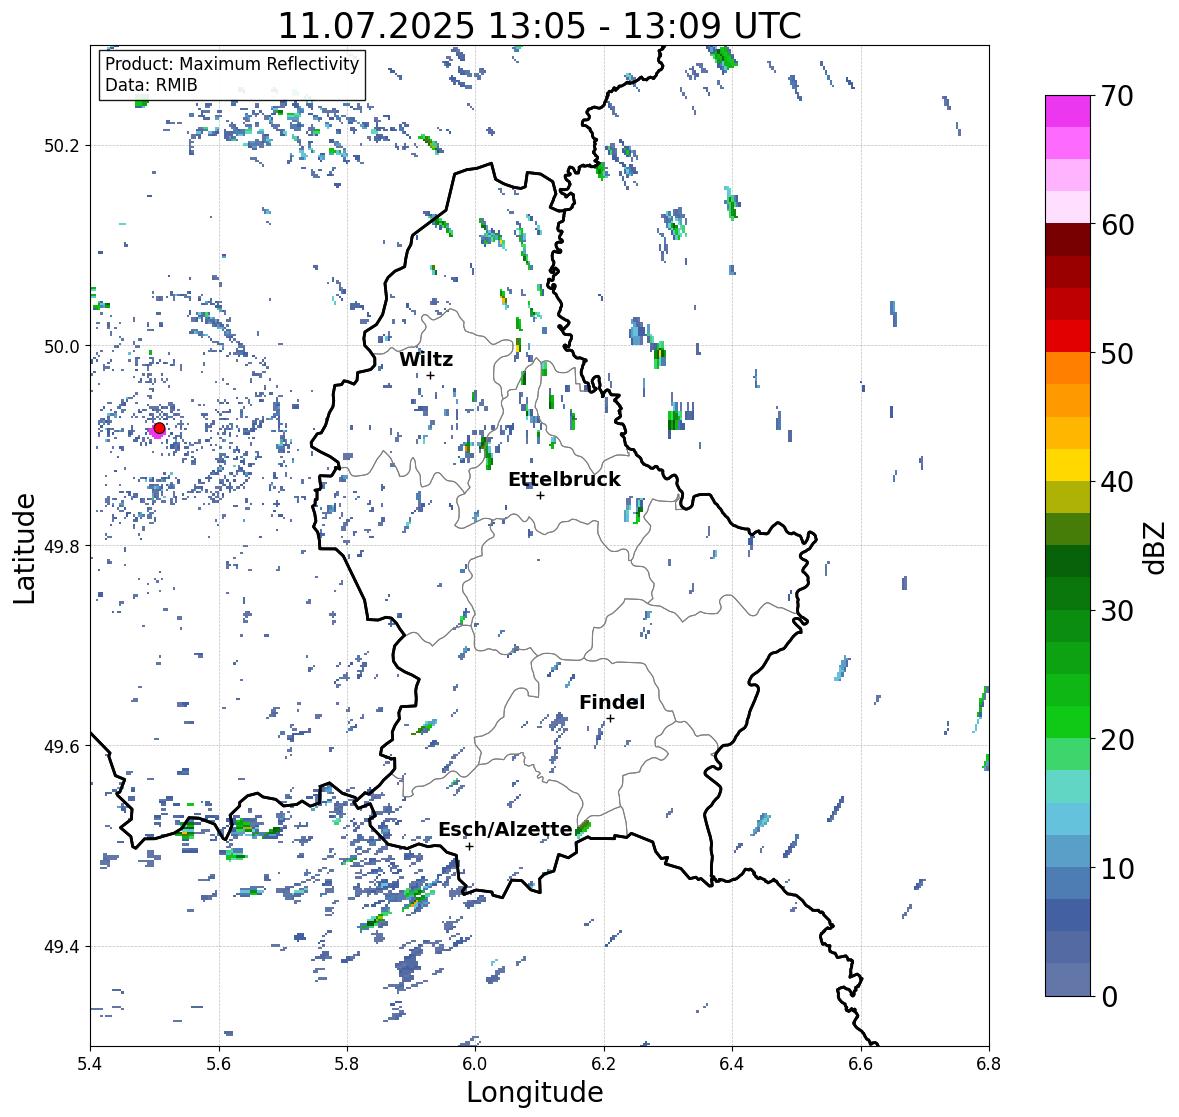
Task: Click the 6.8 longitude tick label
Action: pyautogui.click(x=989, y=1064)
